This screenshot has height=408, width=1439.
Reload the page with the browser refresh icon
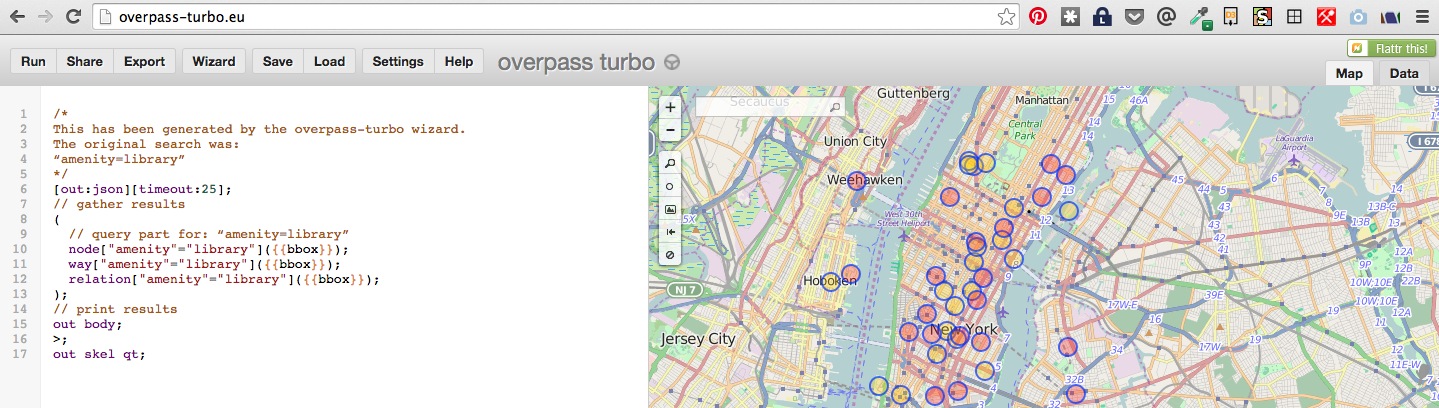click(73, 17)
